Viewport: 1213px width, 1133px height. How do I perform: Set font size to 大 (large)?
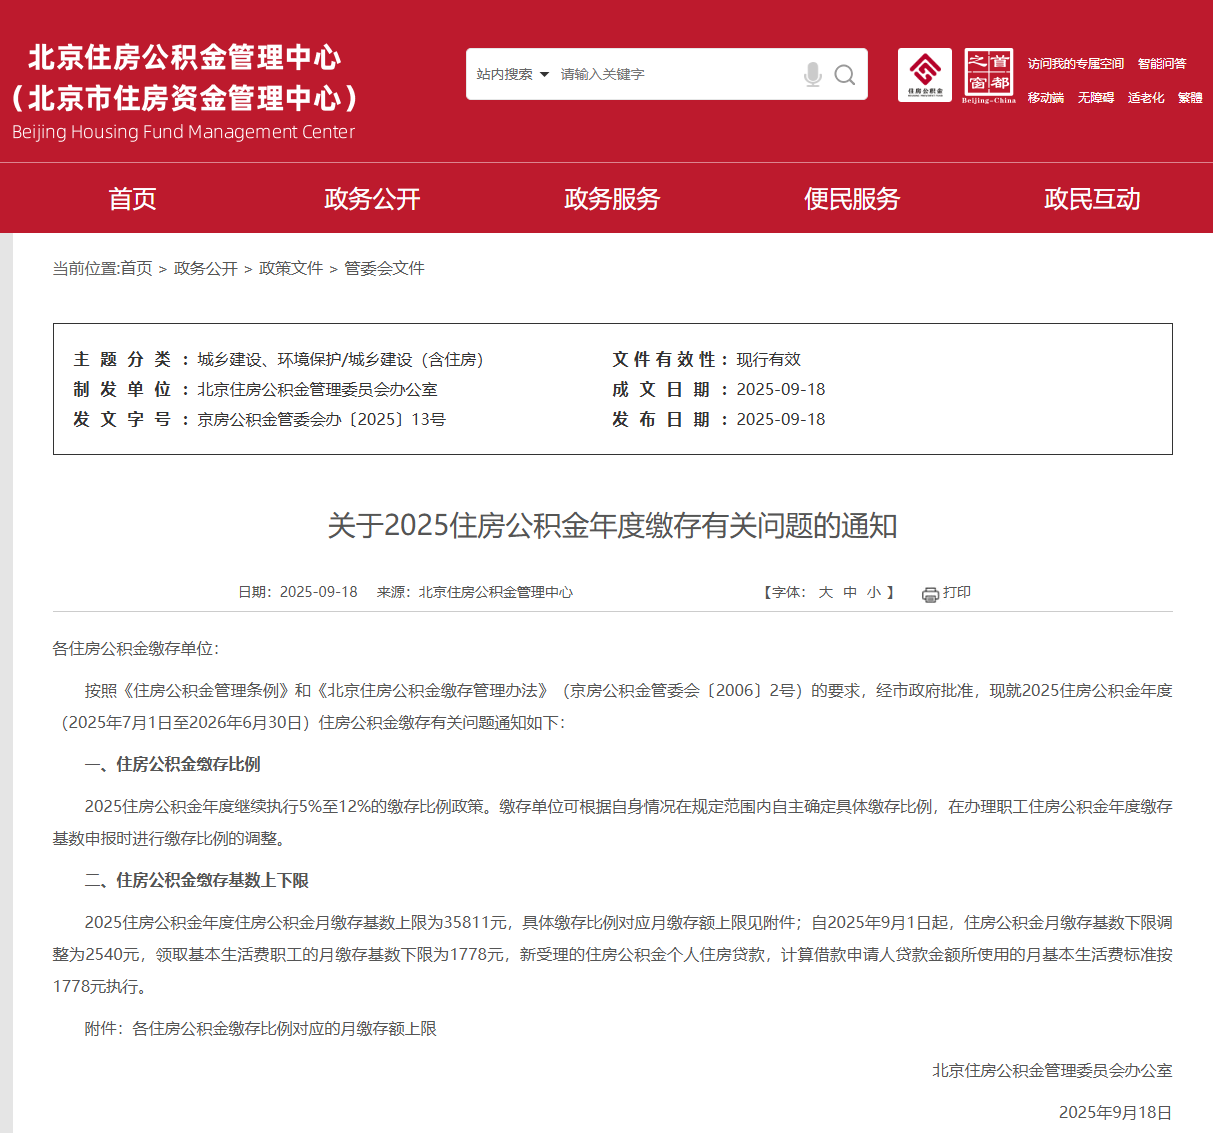coord(826,592)
